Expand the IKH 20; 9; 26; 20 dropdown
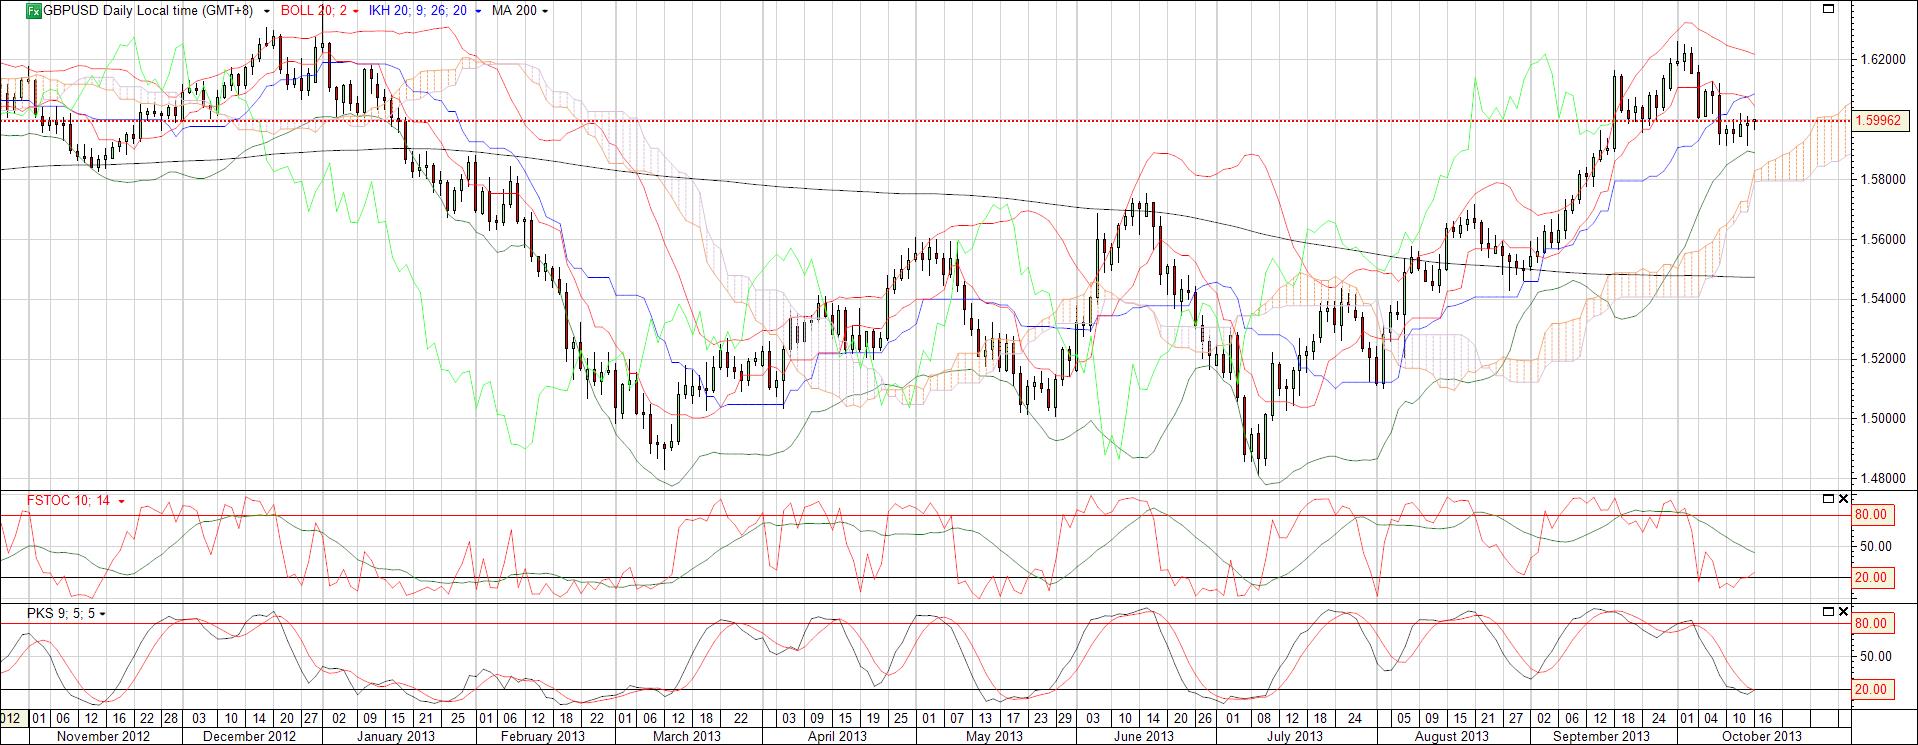This screenshot has height=745, width=1918. [x=478, y=12]
